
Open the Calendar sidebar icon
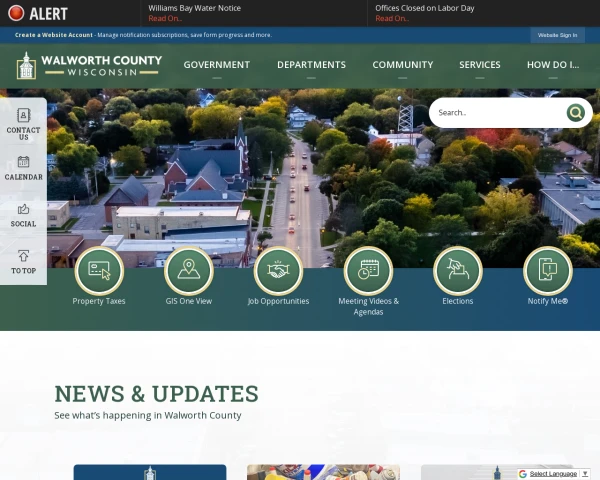click(x=24, y=168)
